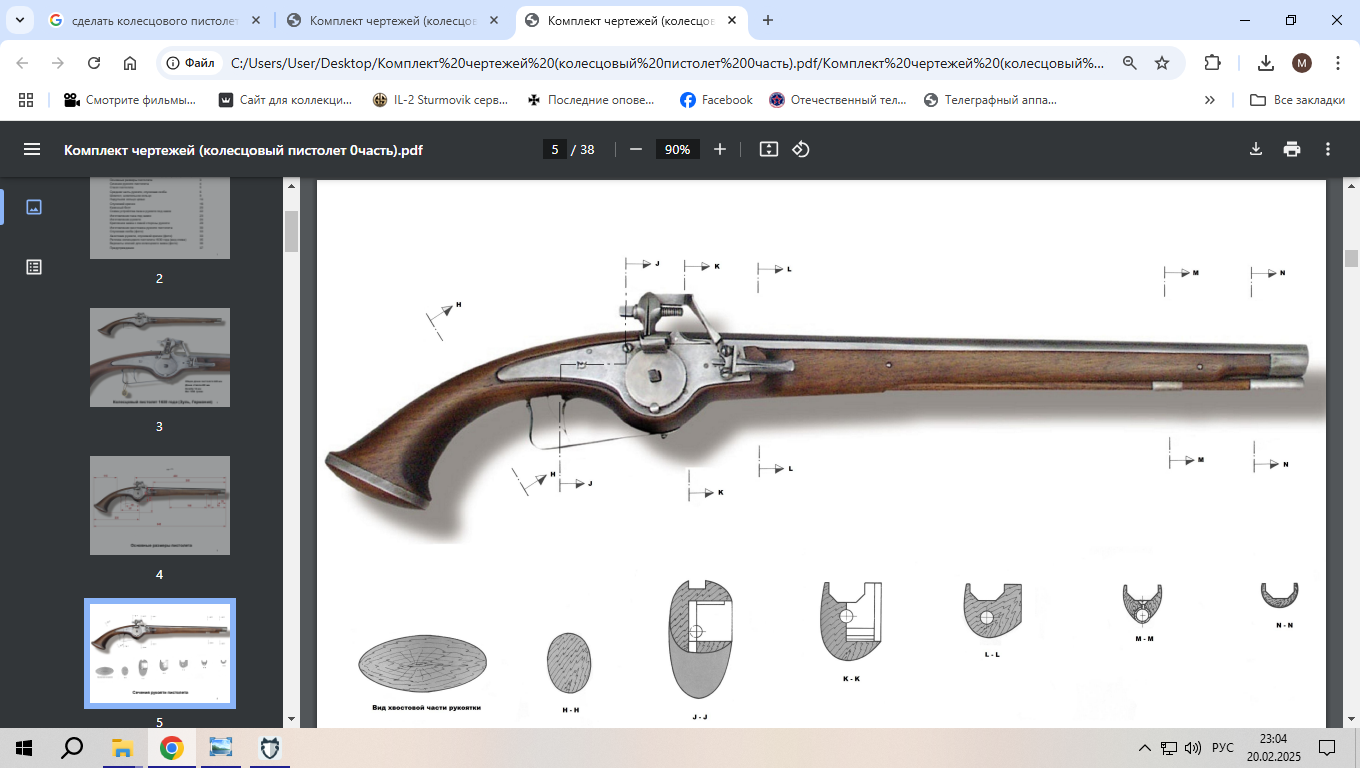
Task: Click the PDF zoom in plus button
Action: tap(720, 149)
